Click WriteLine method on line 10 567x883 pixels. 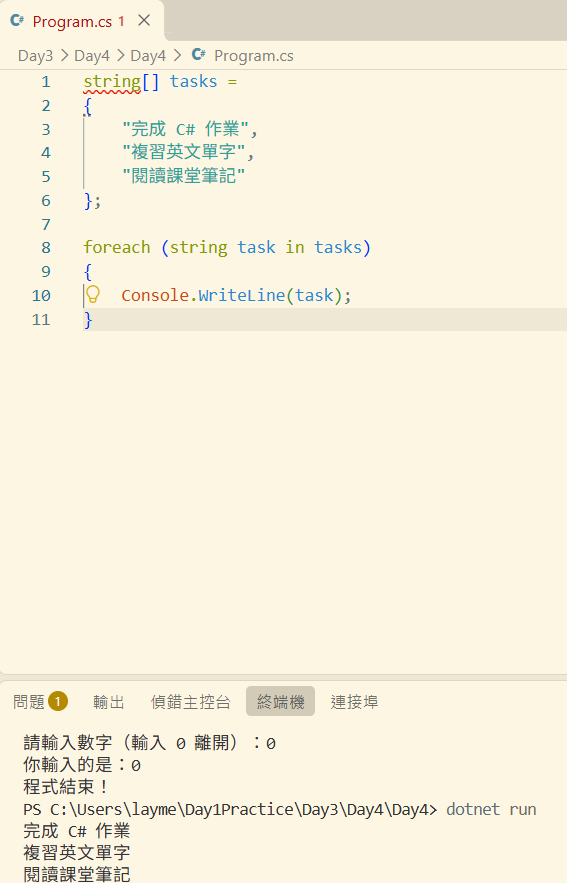[242, 296]
